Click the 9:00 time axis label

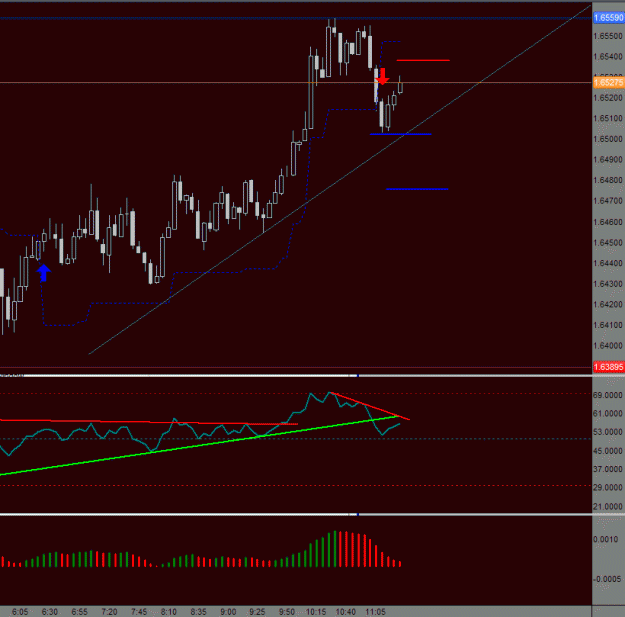(x=228, y=612)
